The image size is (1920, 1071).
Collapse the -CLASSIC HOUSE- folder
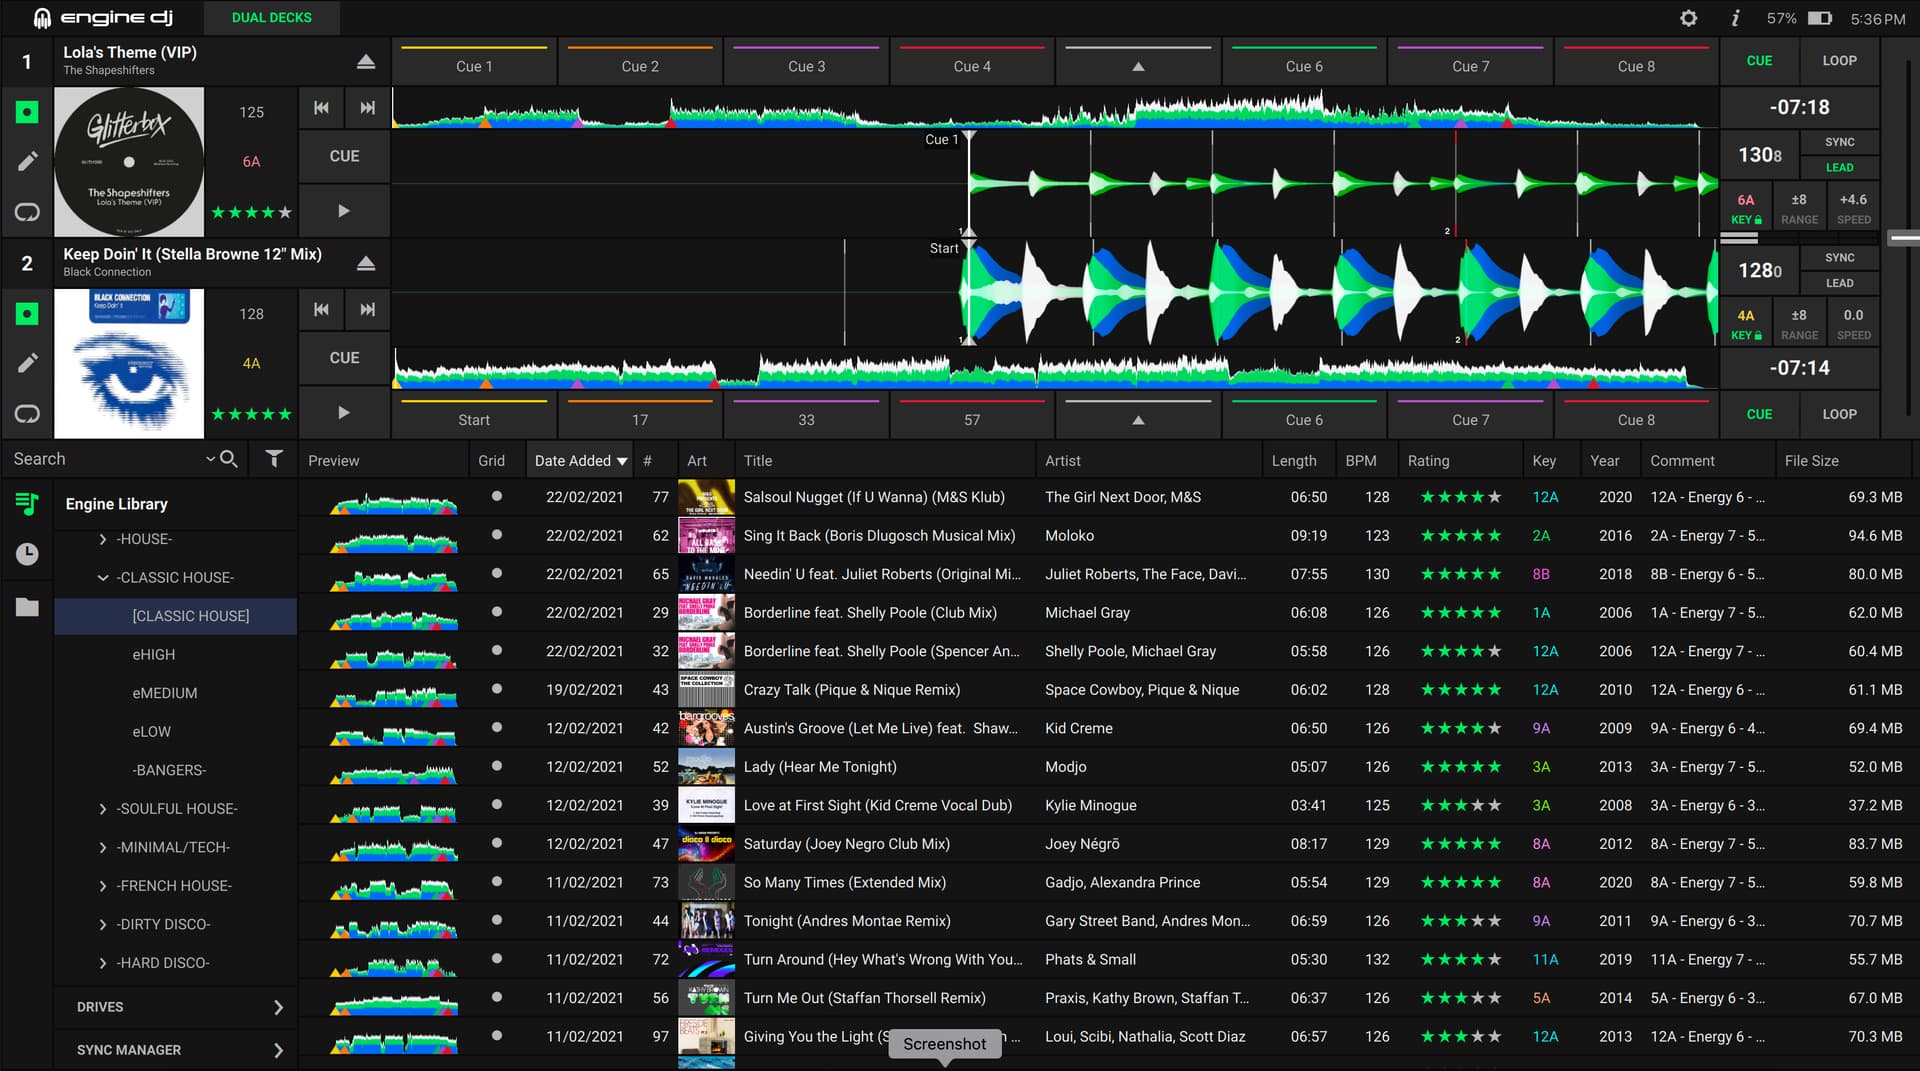(x=103, y=578)
